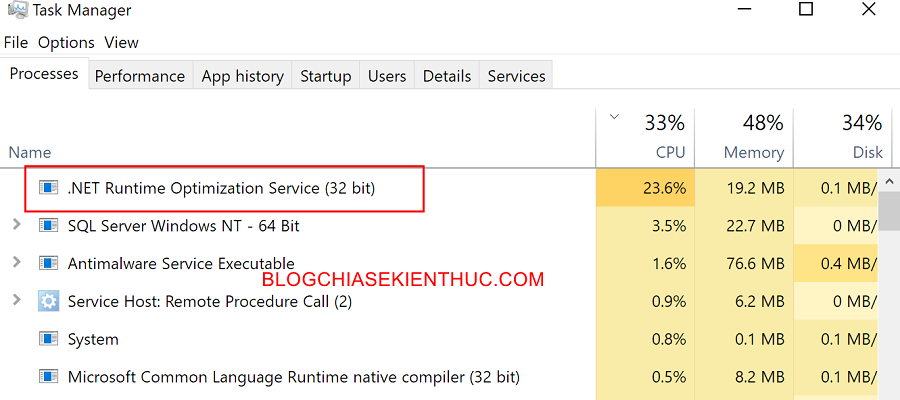Screen dimensions: 900x400
Task: Open the Options menu
Action: [66, 42]
